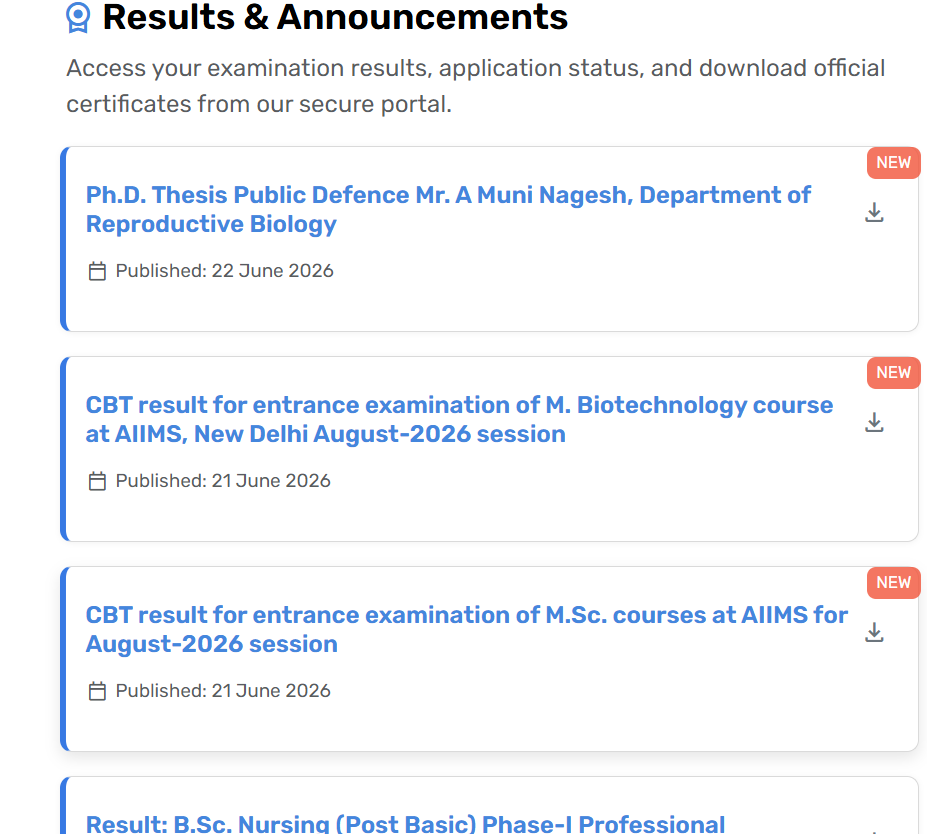Viewport: 927px width, 834px height.
Task: Click calendar icon next to 22 June 2026
Action: pos(97,271)
